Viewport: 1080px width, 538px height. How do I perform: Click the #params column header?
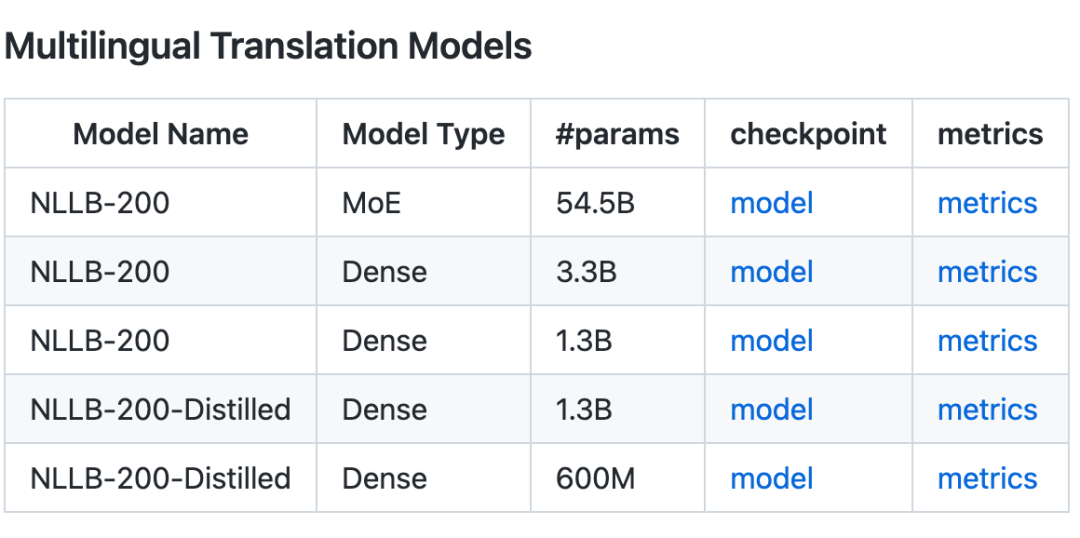pyautogui.click(x=617, y=134)
